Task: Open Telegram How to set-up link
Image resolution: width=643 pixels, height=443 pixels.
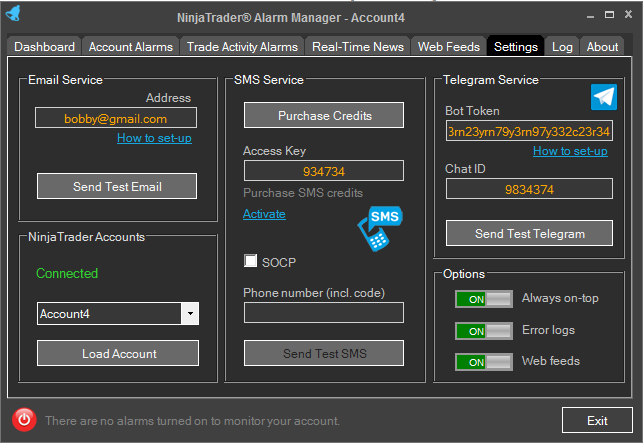Action: tap(570, 151)
